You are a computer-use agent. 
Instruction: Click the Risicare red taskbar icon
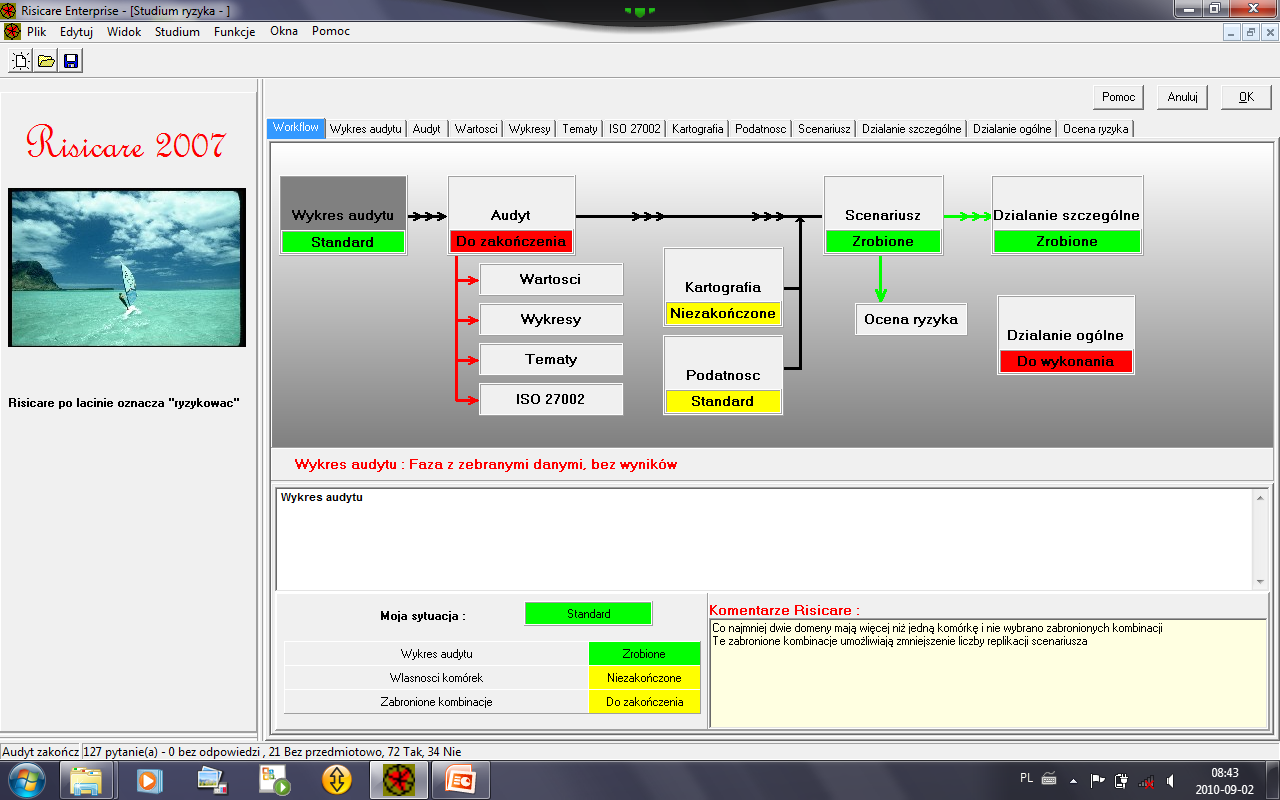pos(399,779)
